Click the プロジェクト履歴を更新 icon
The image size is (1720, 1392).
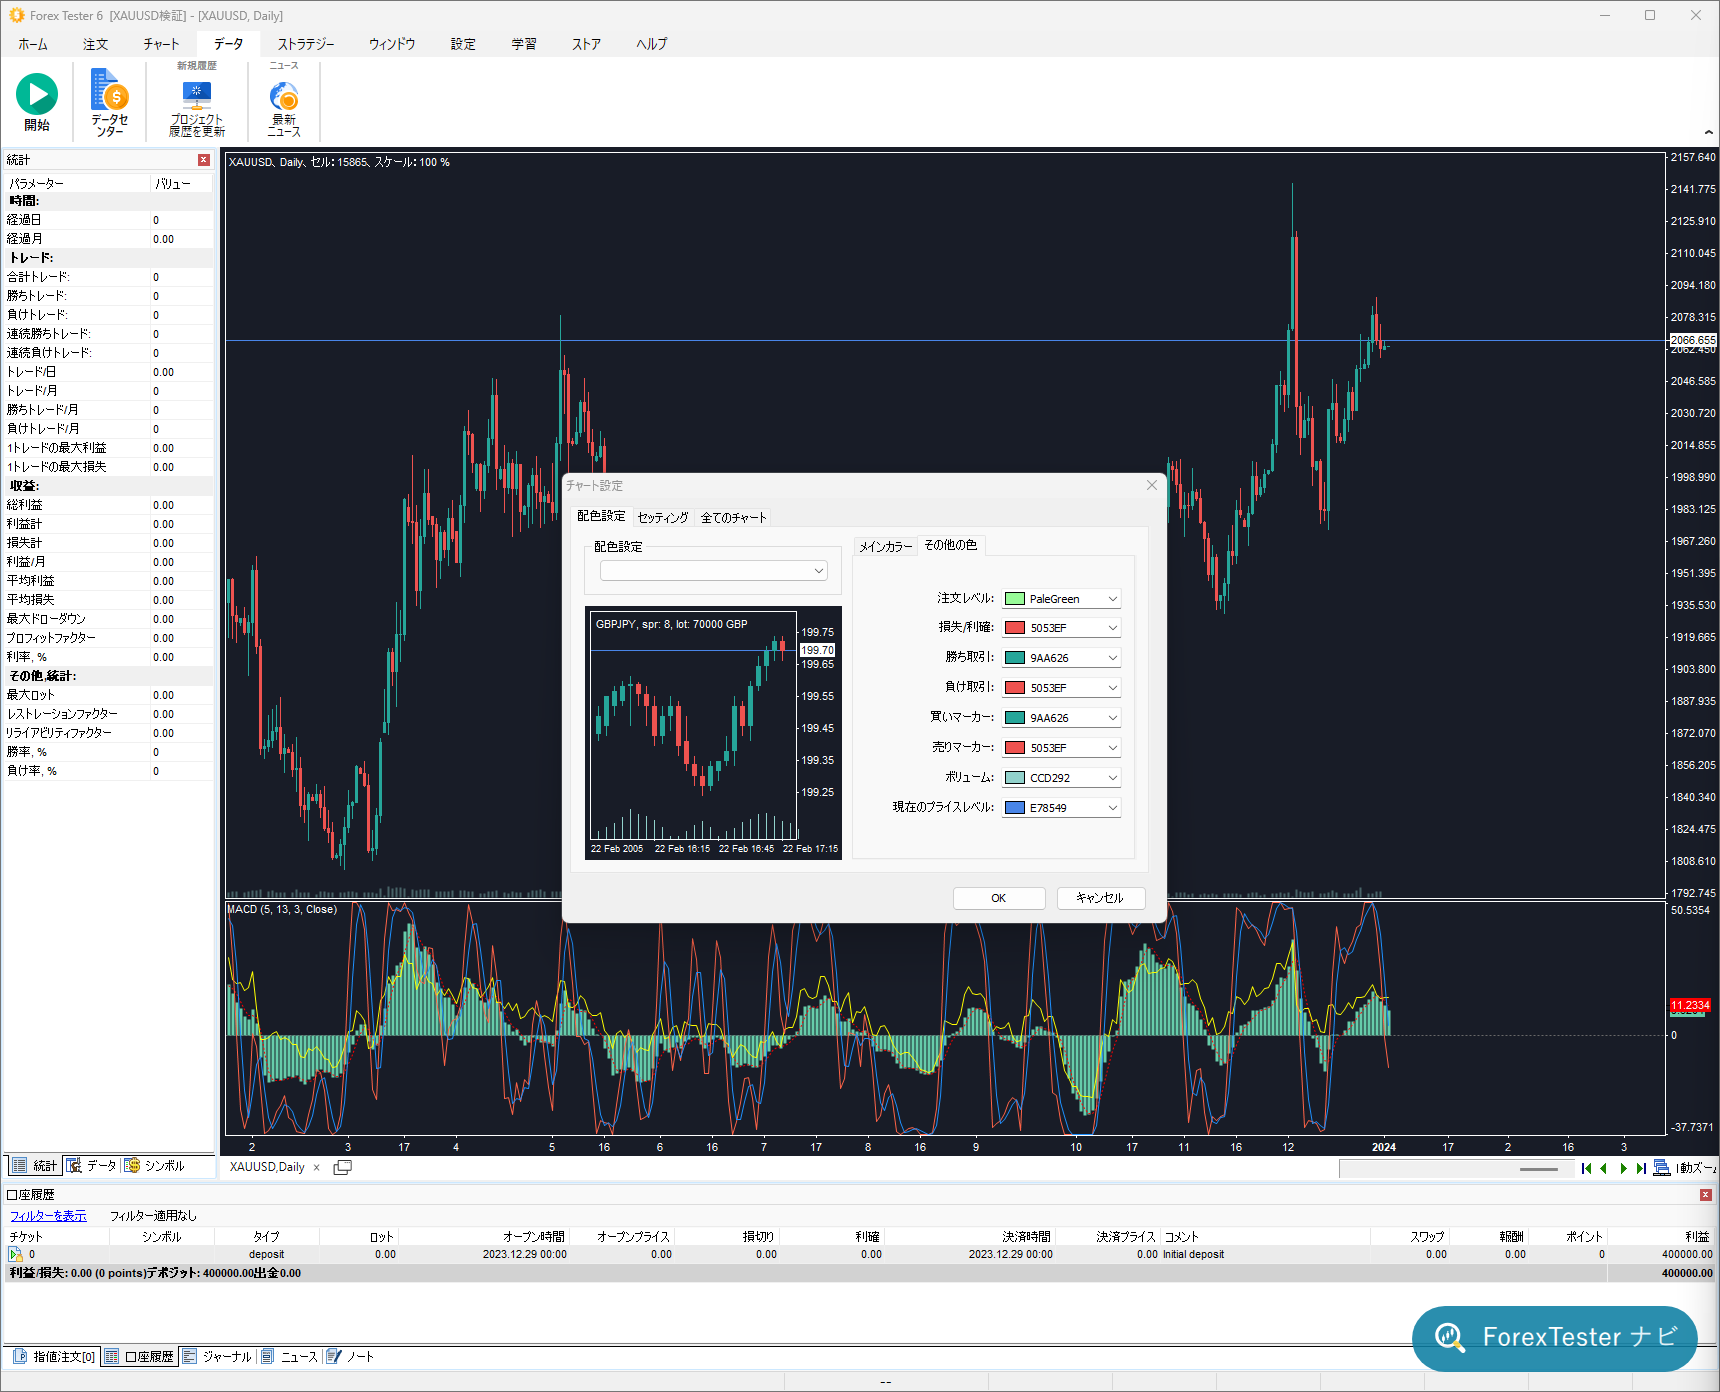pos(197,108)
